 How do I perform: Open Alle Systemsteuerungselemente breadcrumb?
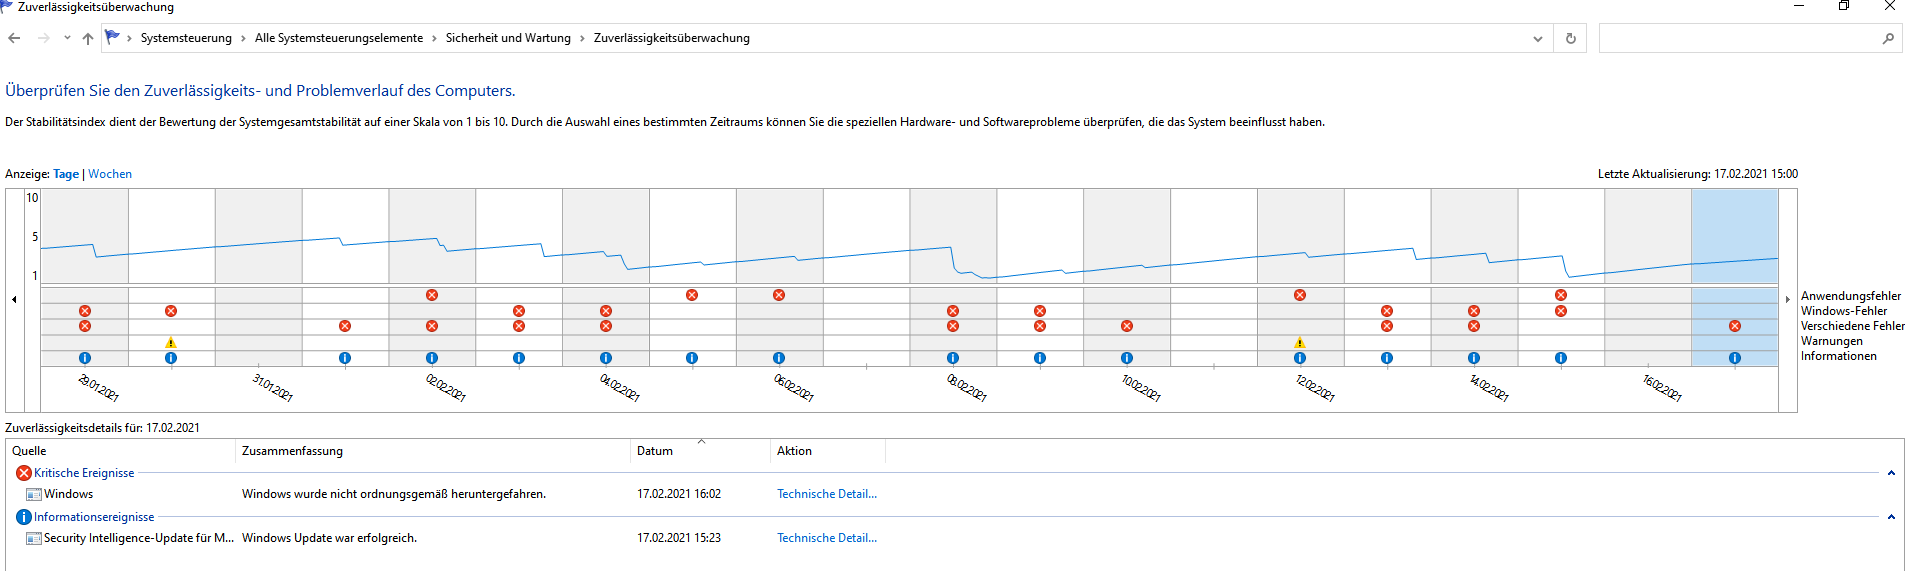pyautogui.click(x=339, y=38)
